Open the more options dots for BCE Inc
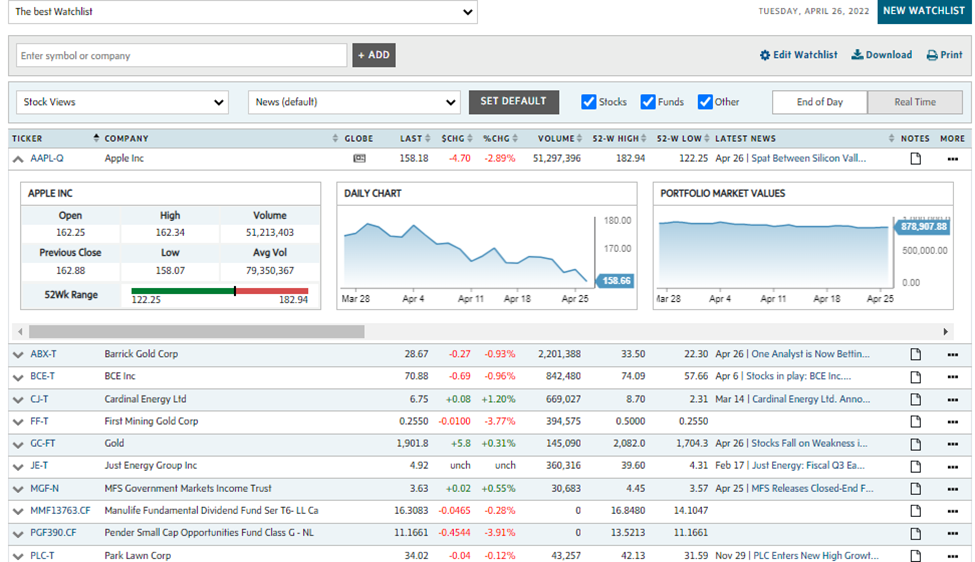This screenshot has height=562, width=975. (952, 377)
